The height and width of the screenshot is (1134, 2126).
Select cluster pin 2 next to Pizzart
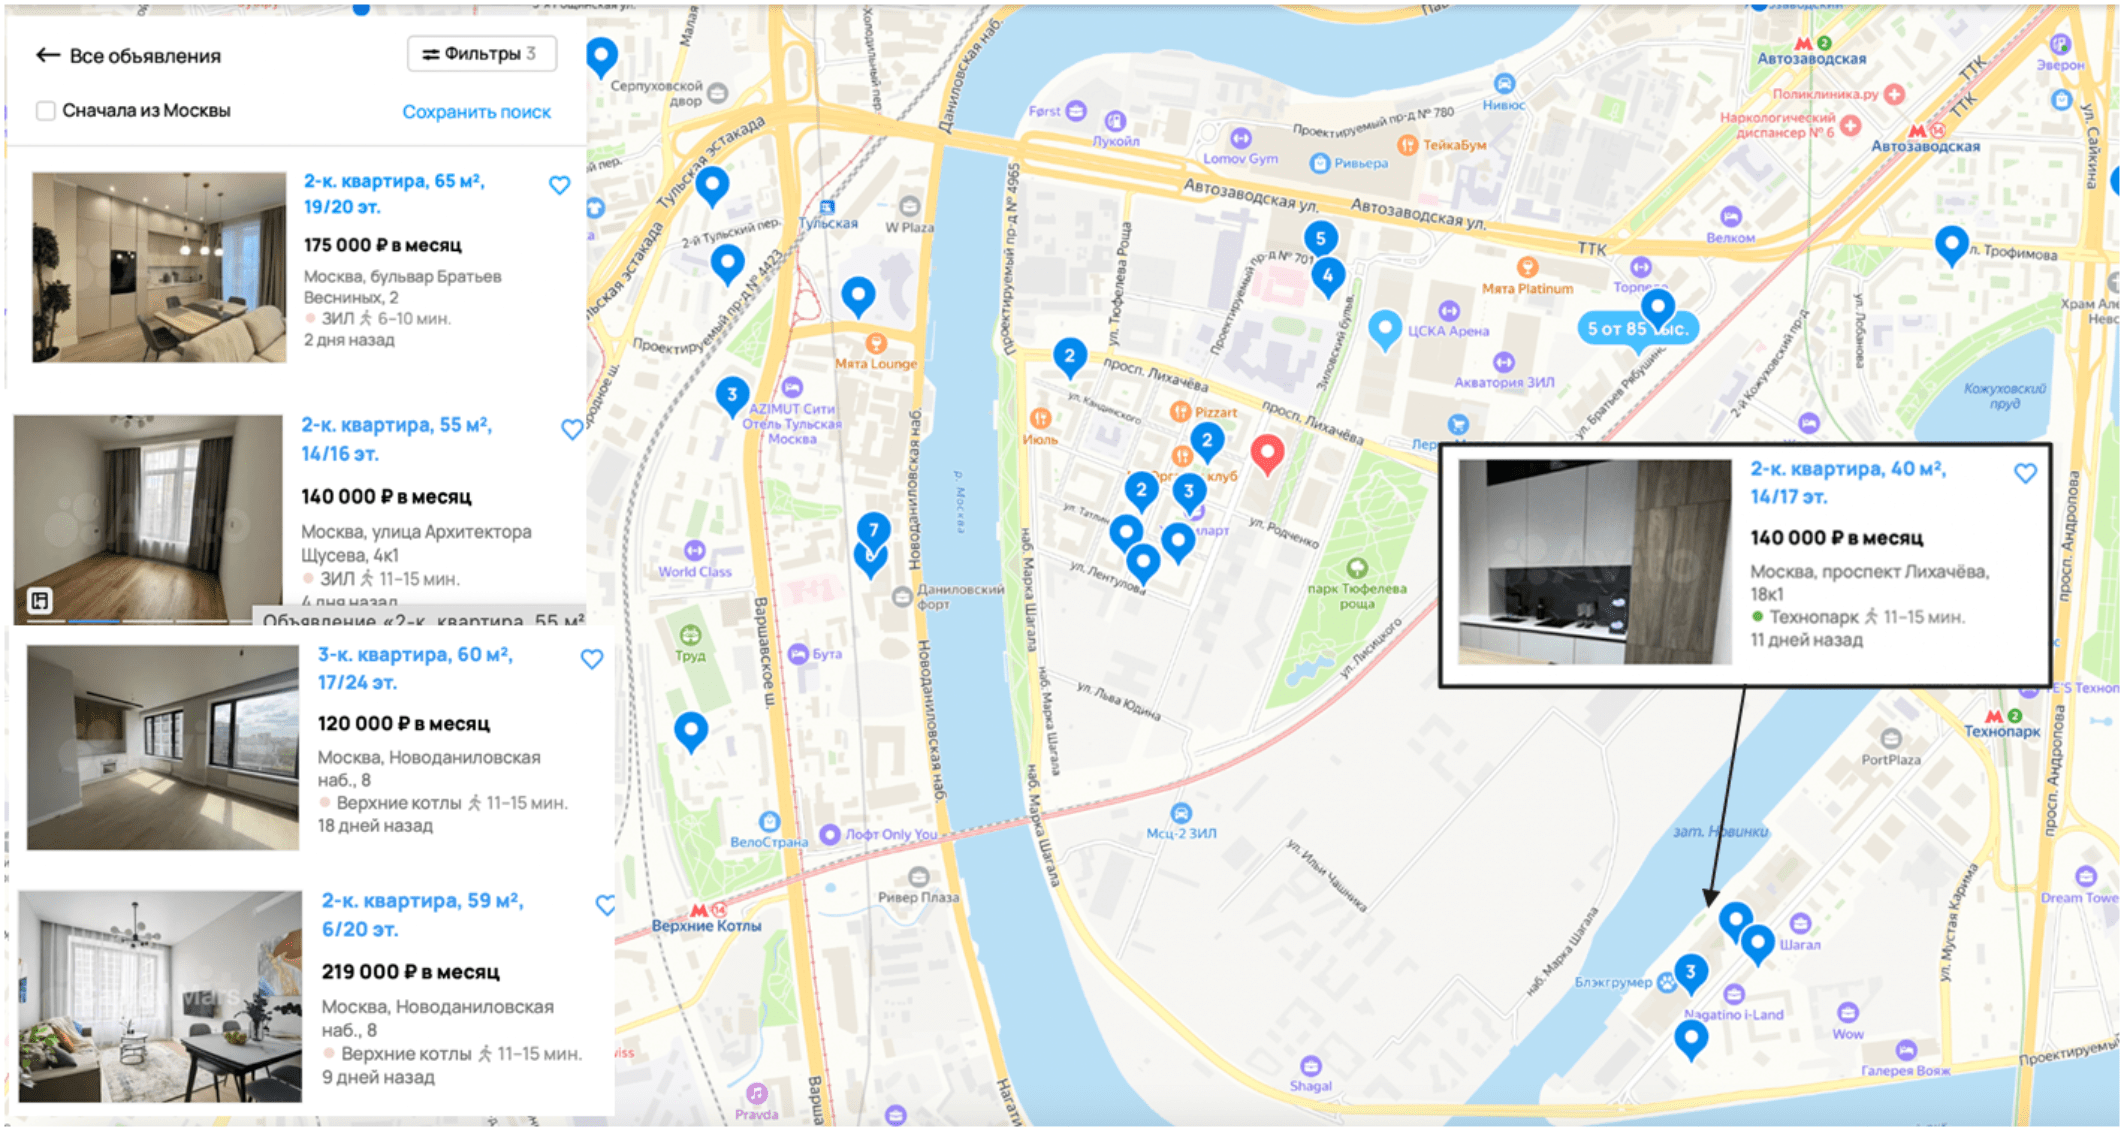coord(1207,441)
